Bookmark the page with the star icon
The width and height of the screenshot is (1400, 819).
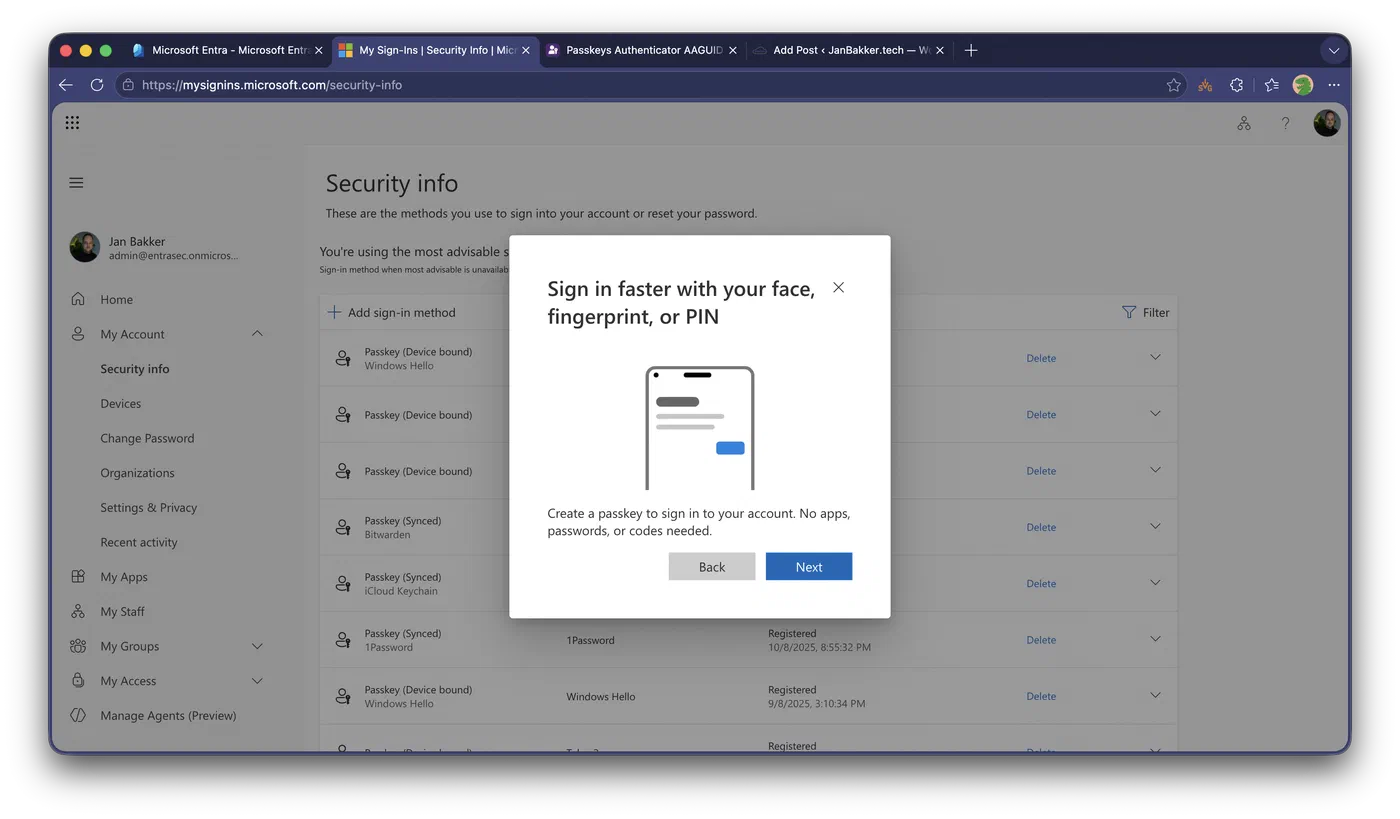click(x=1174, y=85)
